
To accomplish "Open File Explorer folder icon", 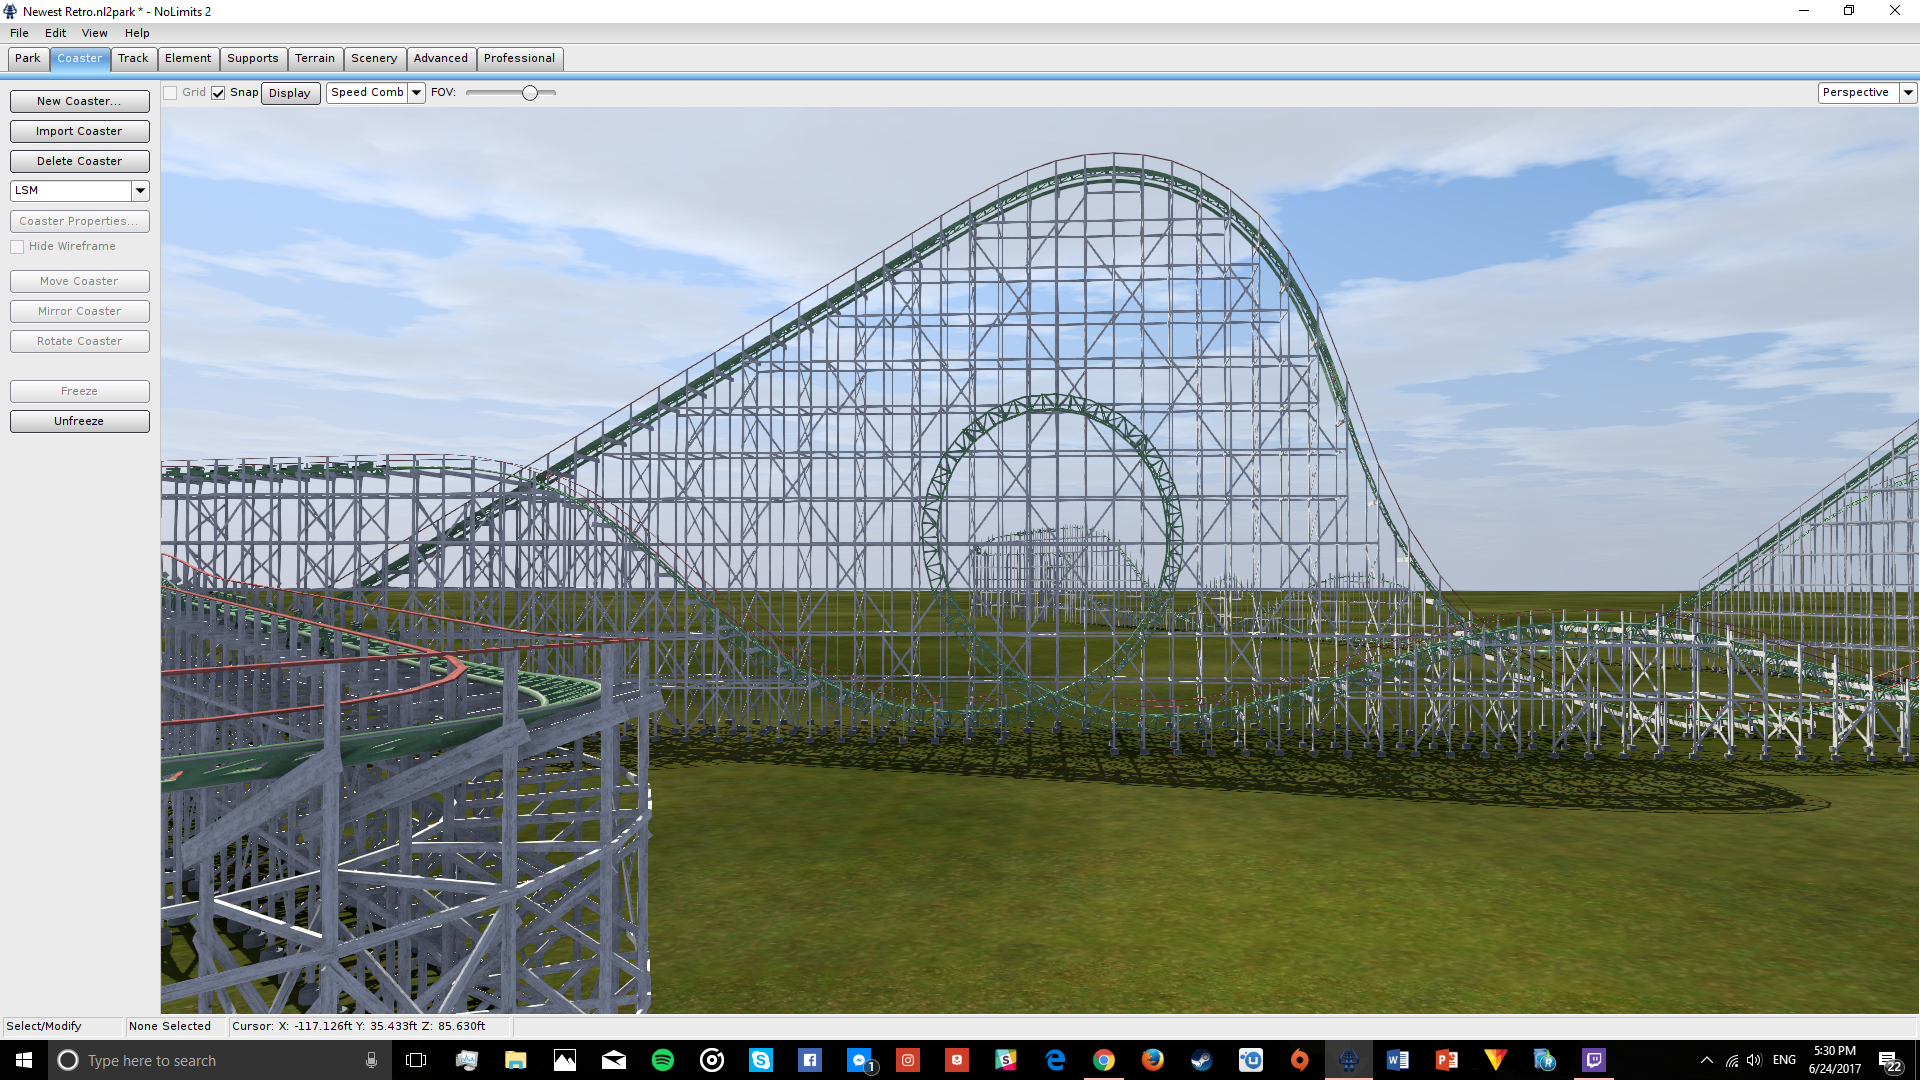I will click(x=515, y=1060).
